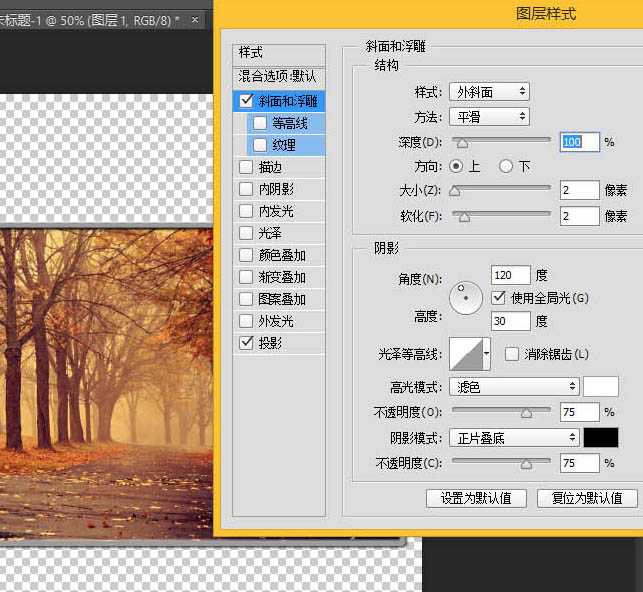The width and height of the screenshot is (643, 592).
Task: Enable the 内阴影 checkbox
Action: [x=246, y=189]
